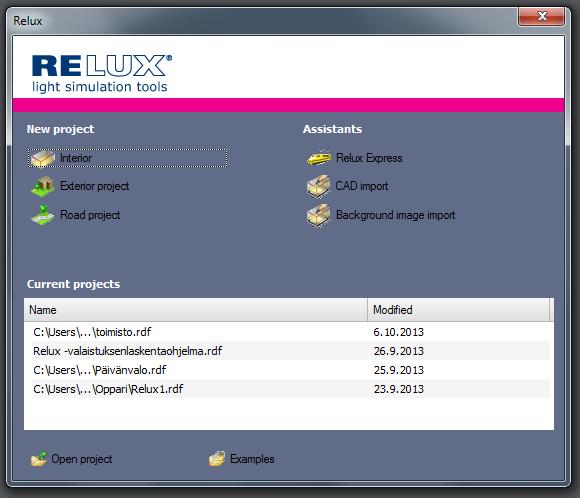
Task: Create a new Road project
Action: [x=76, y=215]
